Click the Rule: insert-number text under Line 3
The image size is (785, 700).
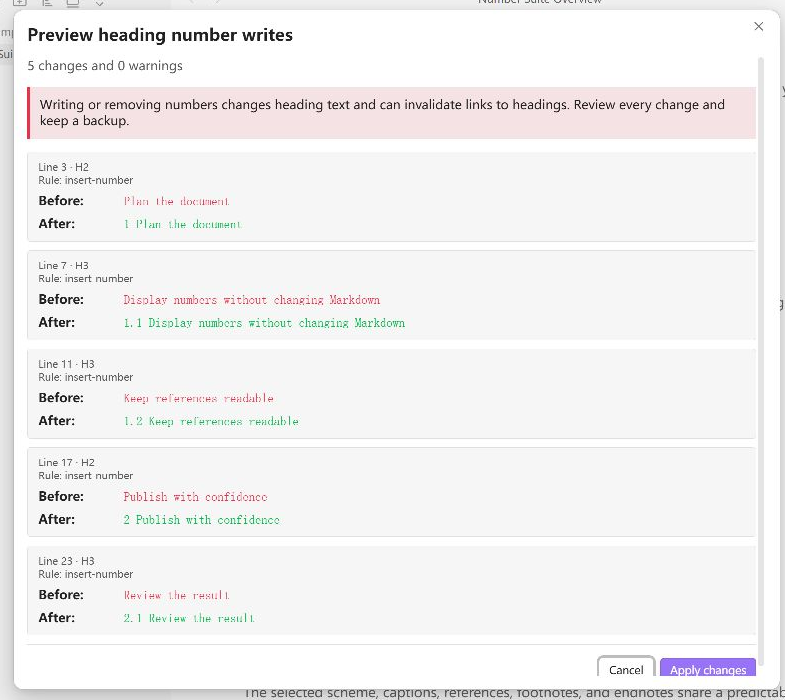86,180
